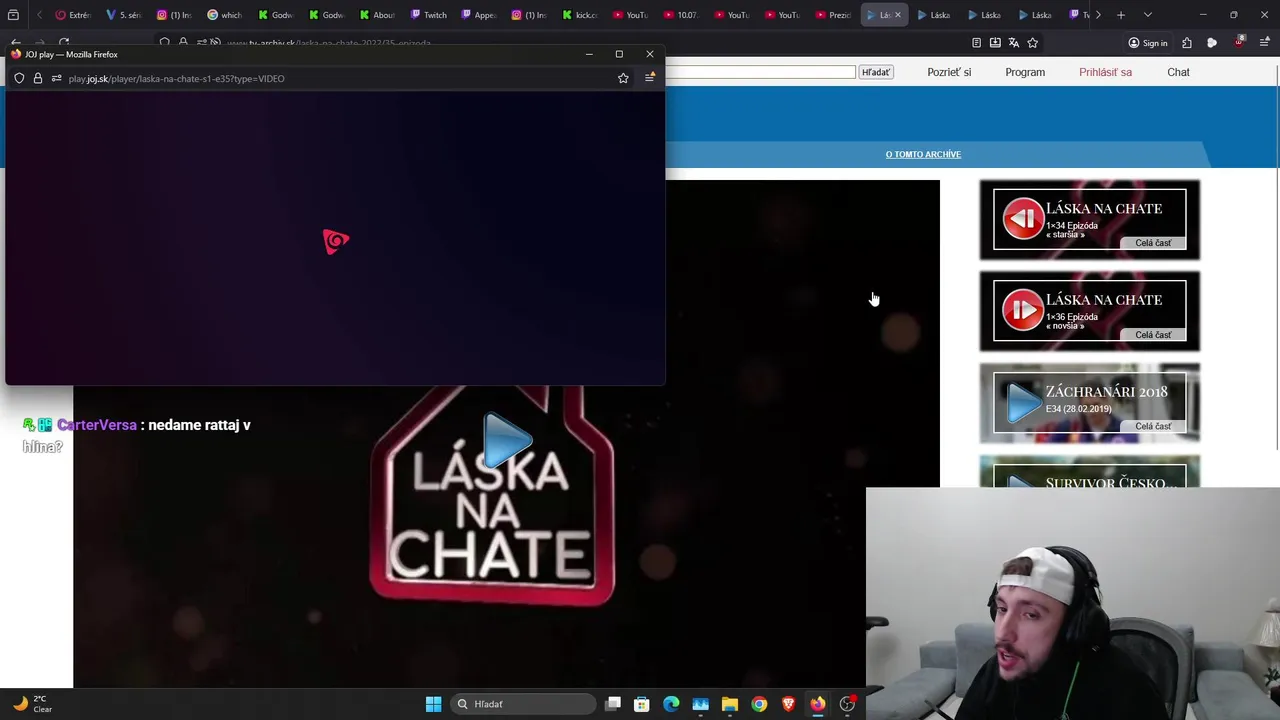Click the Firefox View icon at tab bar start
The width and height of the screenshot is (1280, 720).
tap(13, 15)
